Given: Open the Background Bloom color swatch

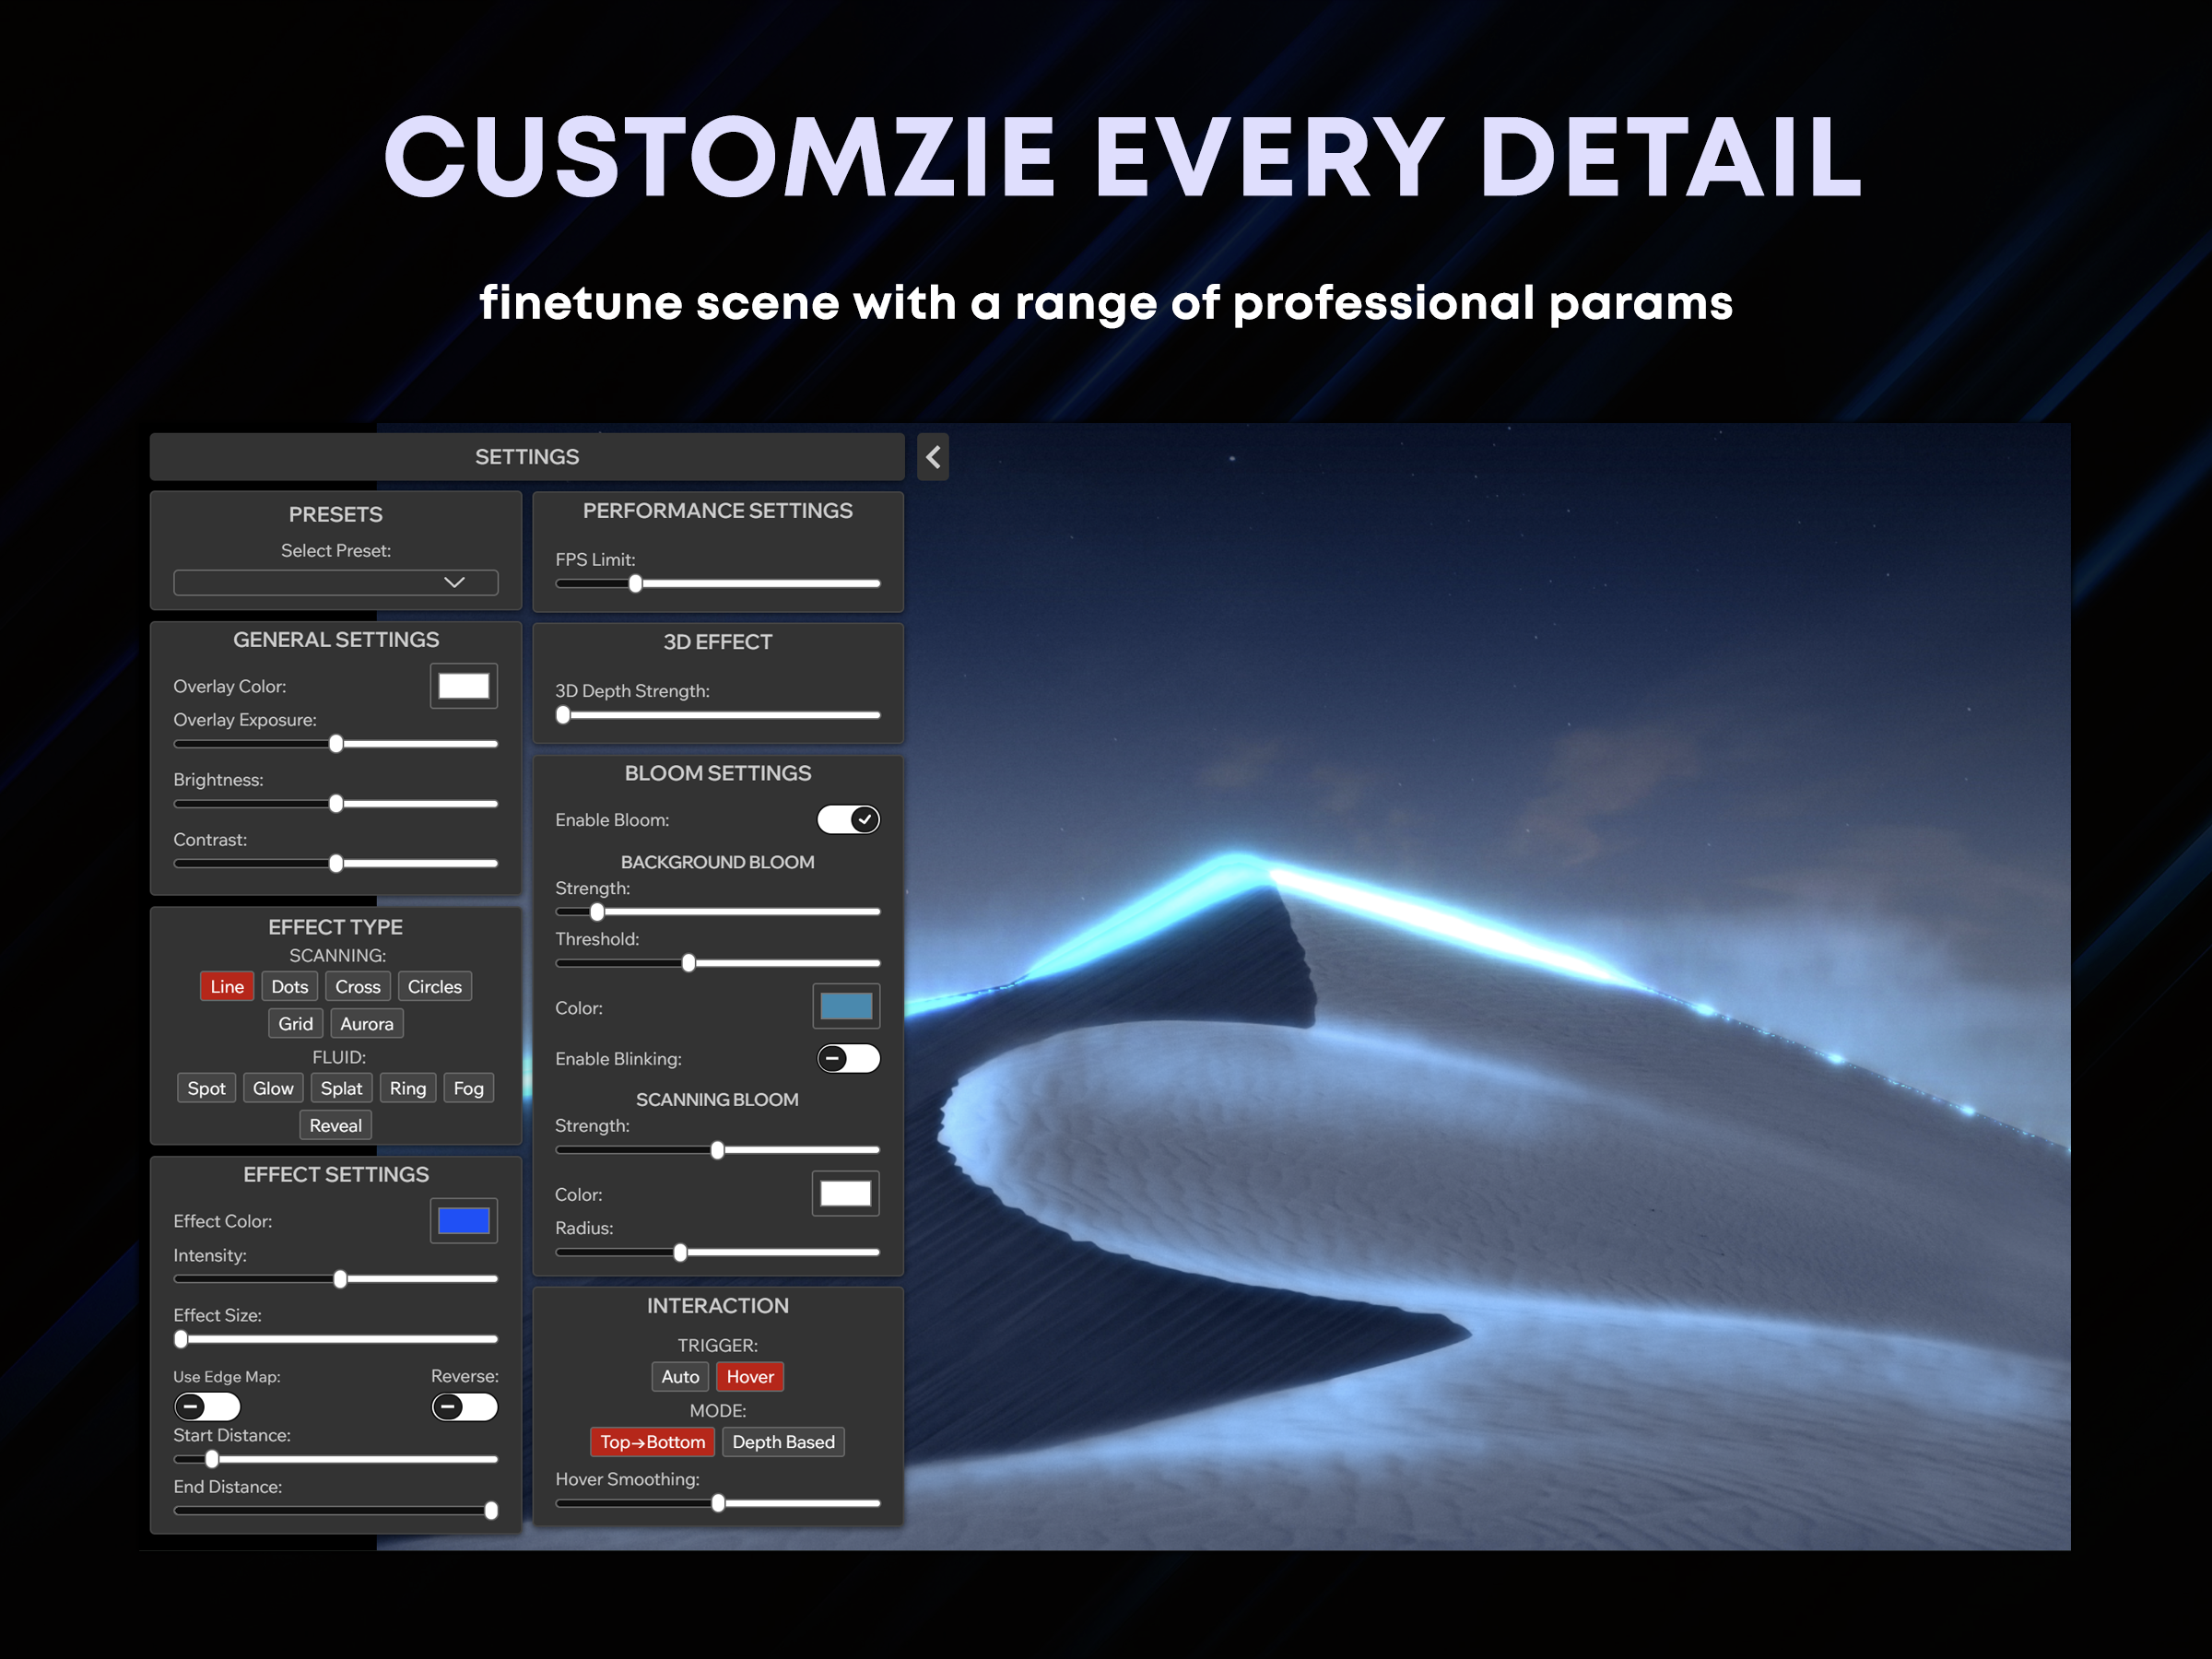Looking at the screenshot, I should [x=846, y=1006].
